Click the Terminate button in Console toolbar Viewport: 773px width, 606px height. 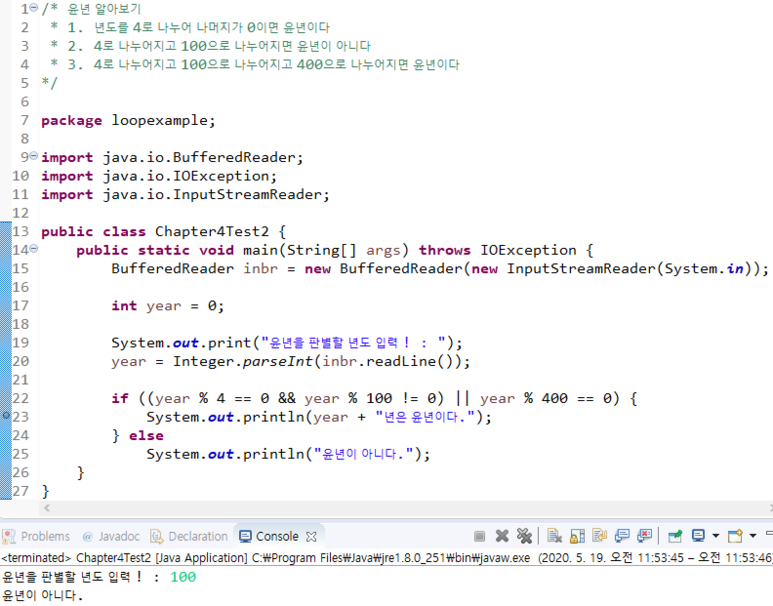pyautogui.click(x=479, y=536)
